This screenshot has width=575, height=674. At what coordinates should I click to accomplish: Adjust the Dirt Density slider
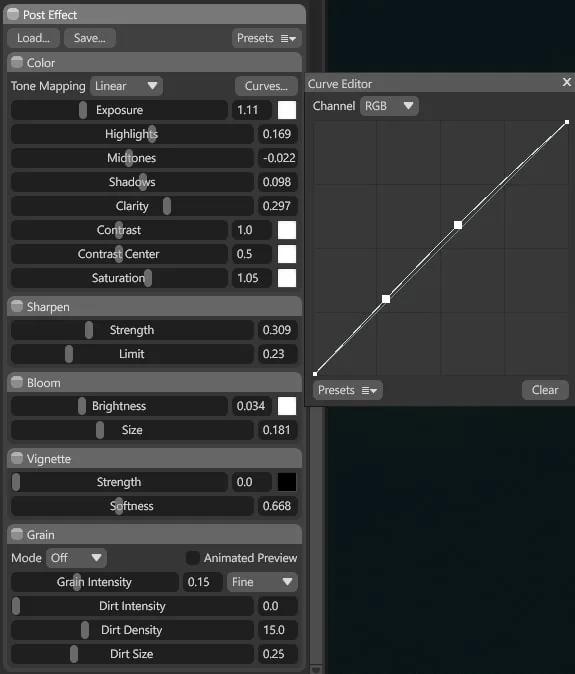pyautogui.click(x=132, y=630)
